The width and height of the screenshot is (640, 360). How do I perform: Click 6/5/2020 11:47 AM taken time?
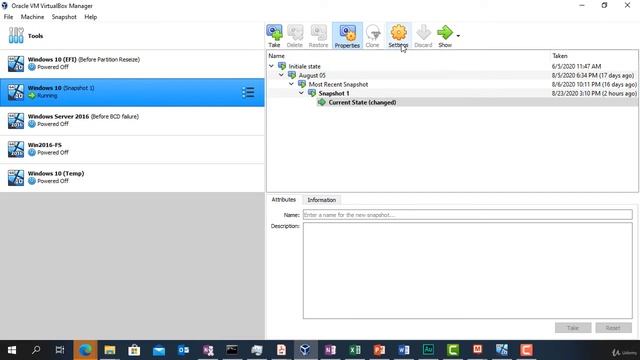coord(576,66)
